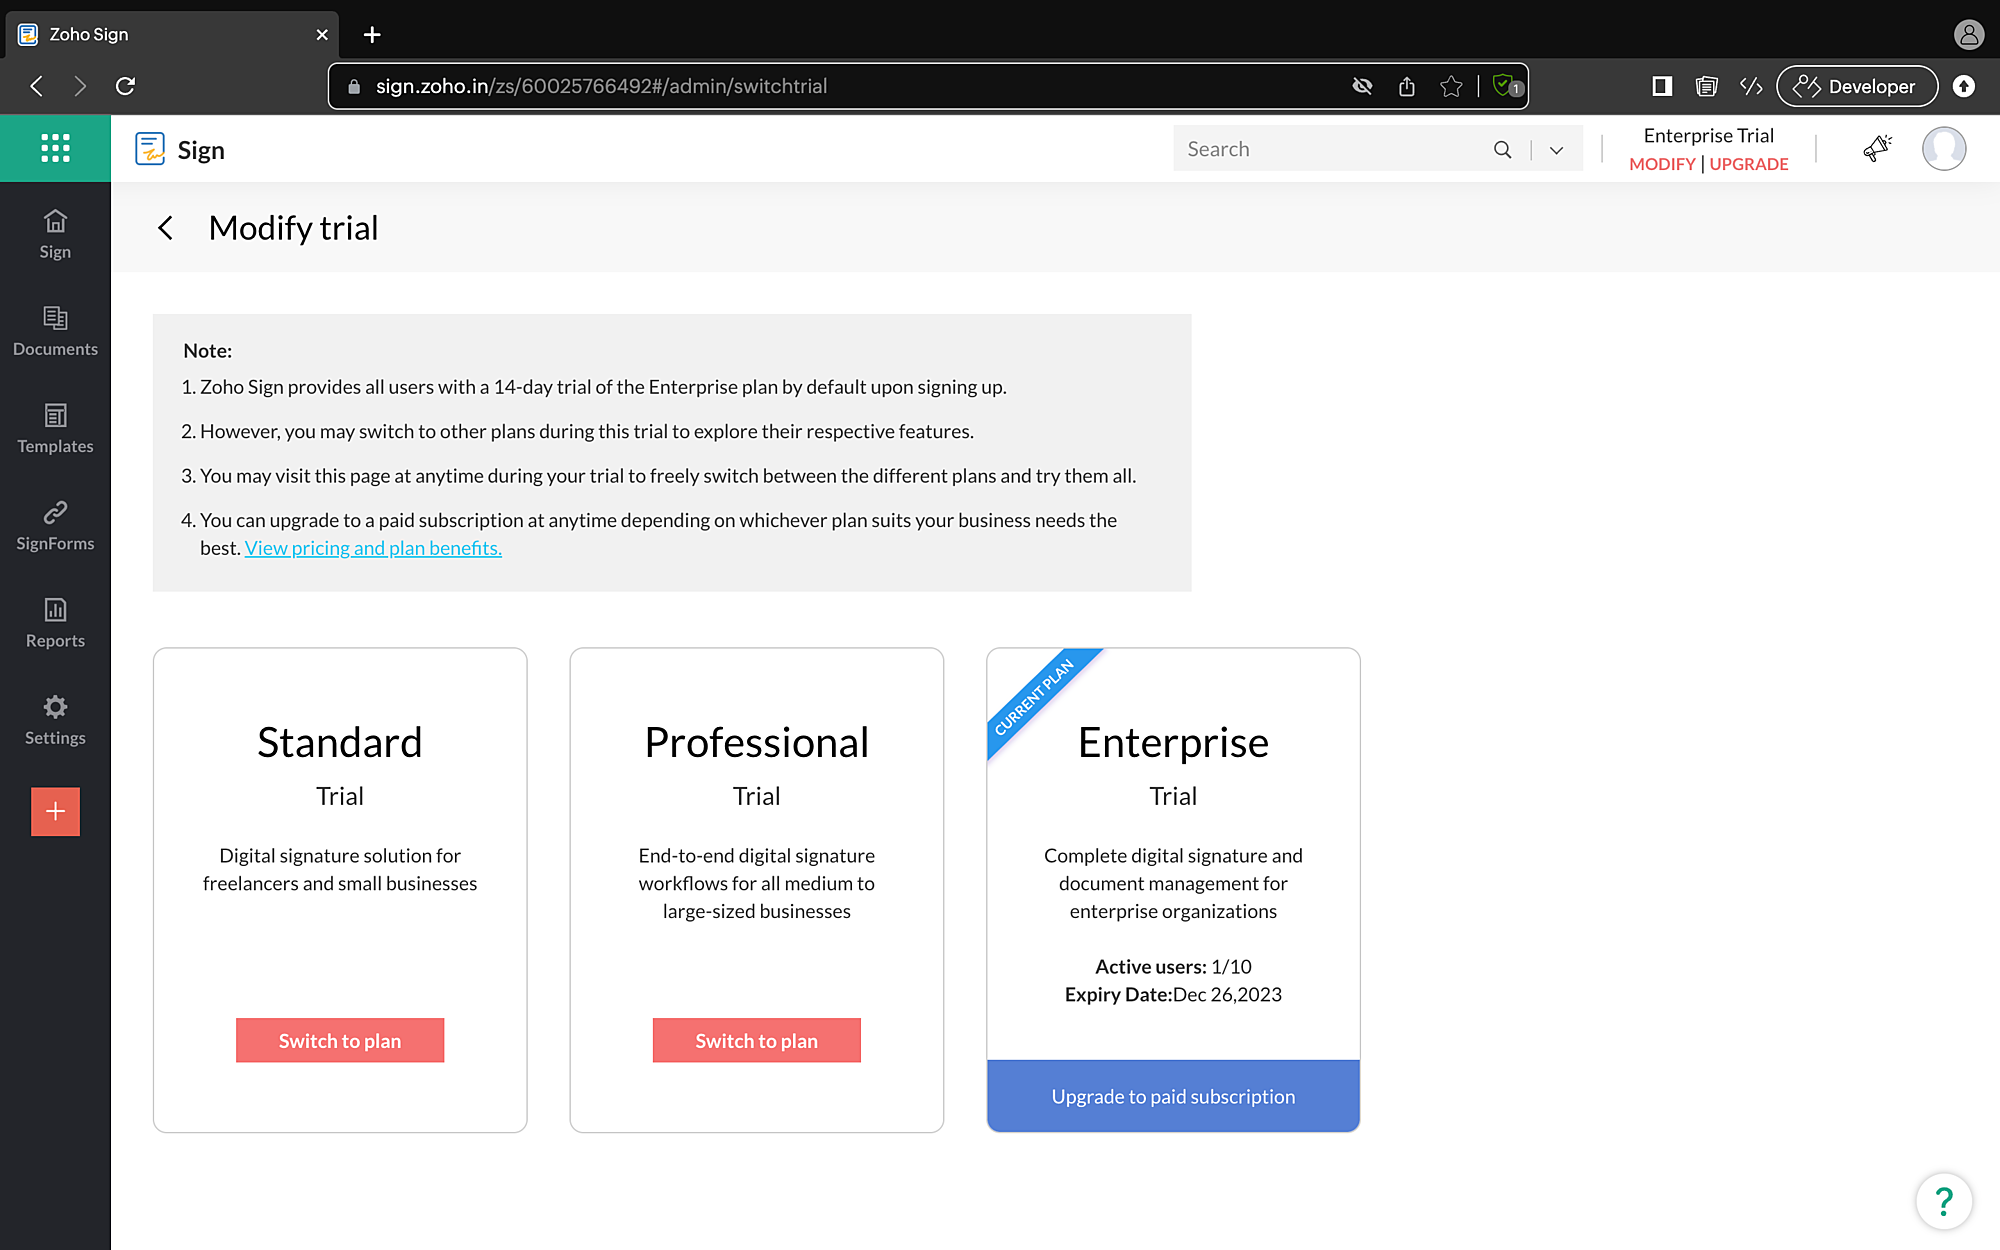
Task: Open new browser tab
Action: click(372, 34)
